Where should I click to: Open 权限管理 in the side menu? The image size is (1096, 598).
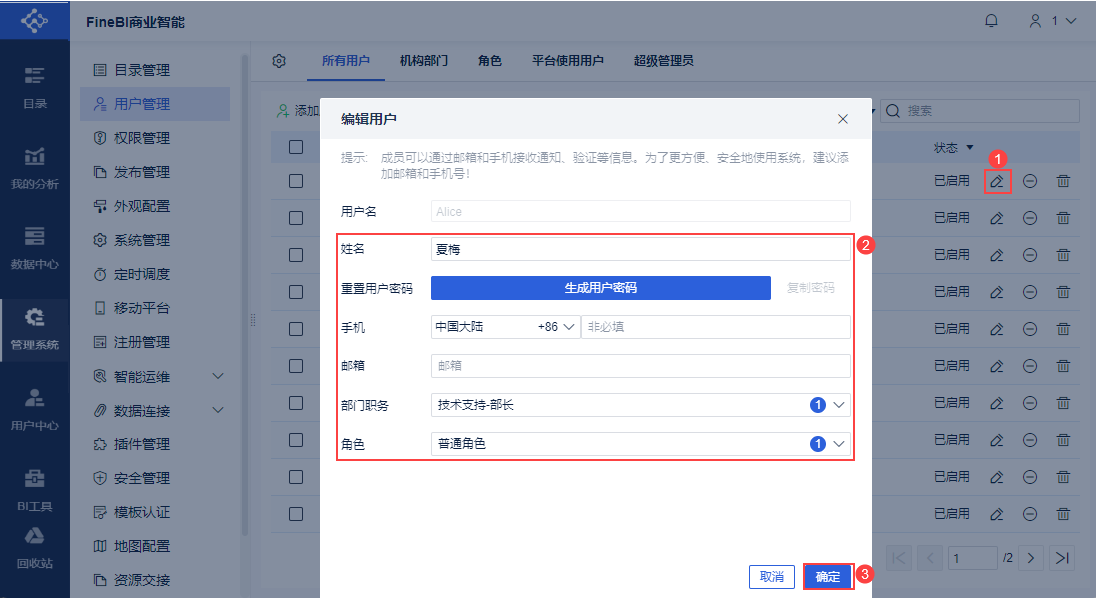pos(154,138)
